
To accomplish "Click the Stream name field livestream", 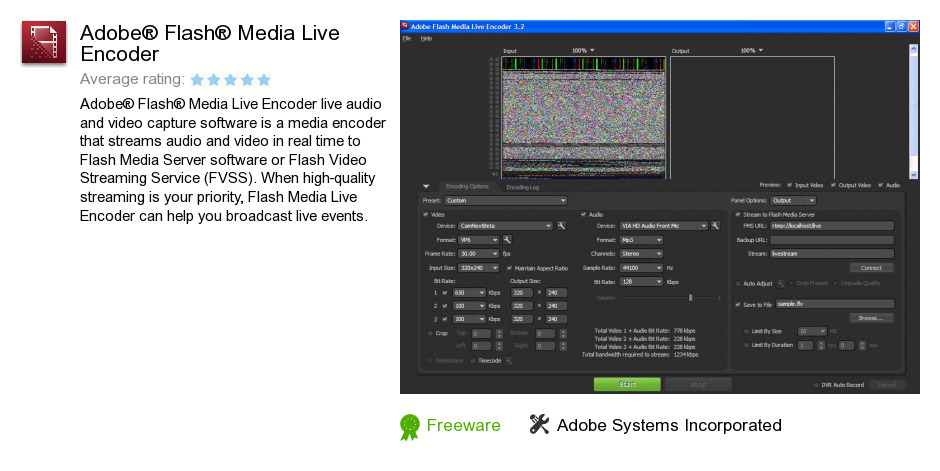I will coord(832,254).
